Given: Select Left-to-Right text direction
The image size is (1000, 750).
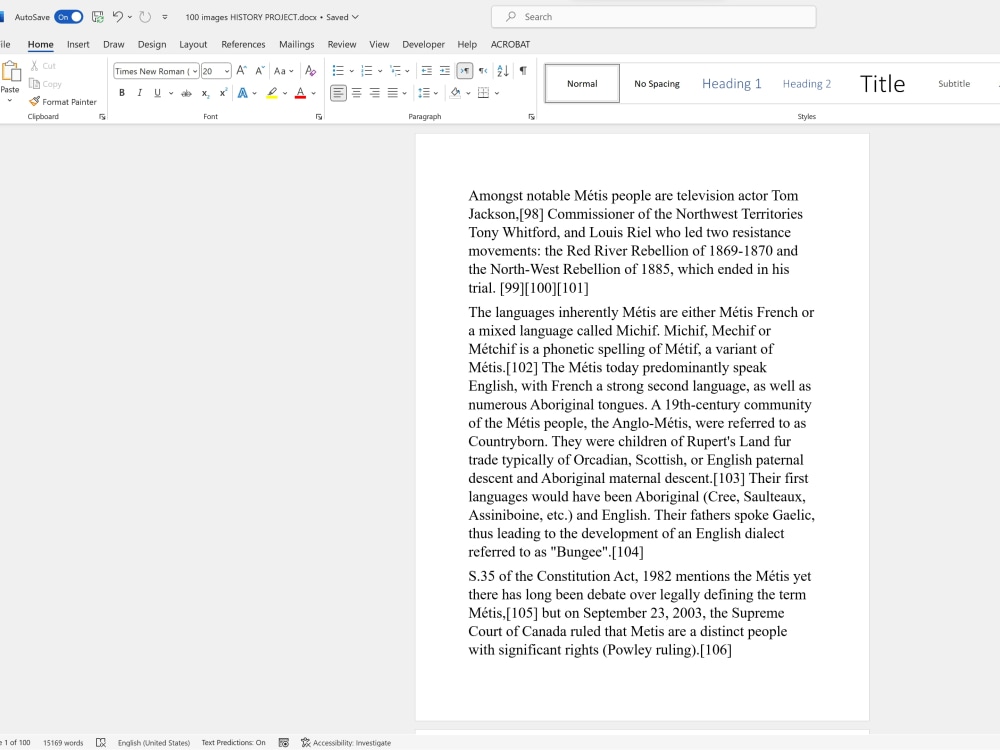Looking at the screenshot, I should tap(465, 71).
